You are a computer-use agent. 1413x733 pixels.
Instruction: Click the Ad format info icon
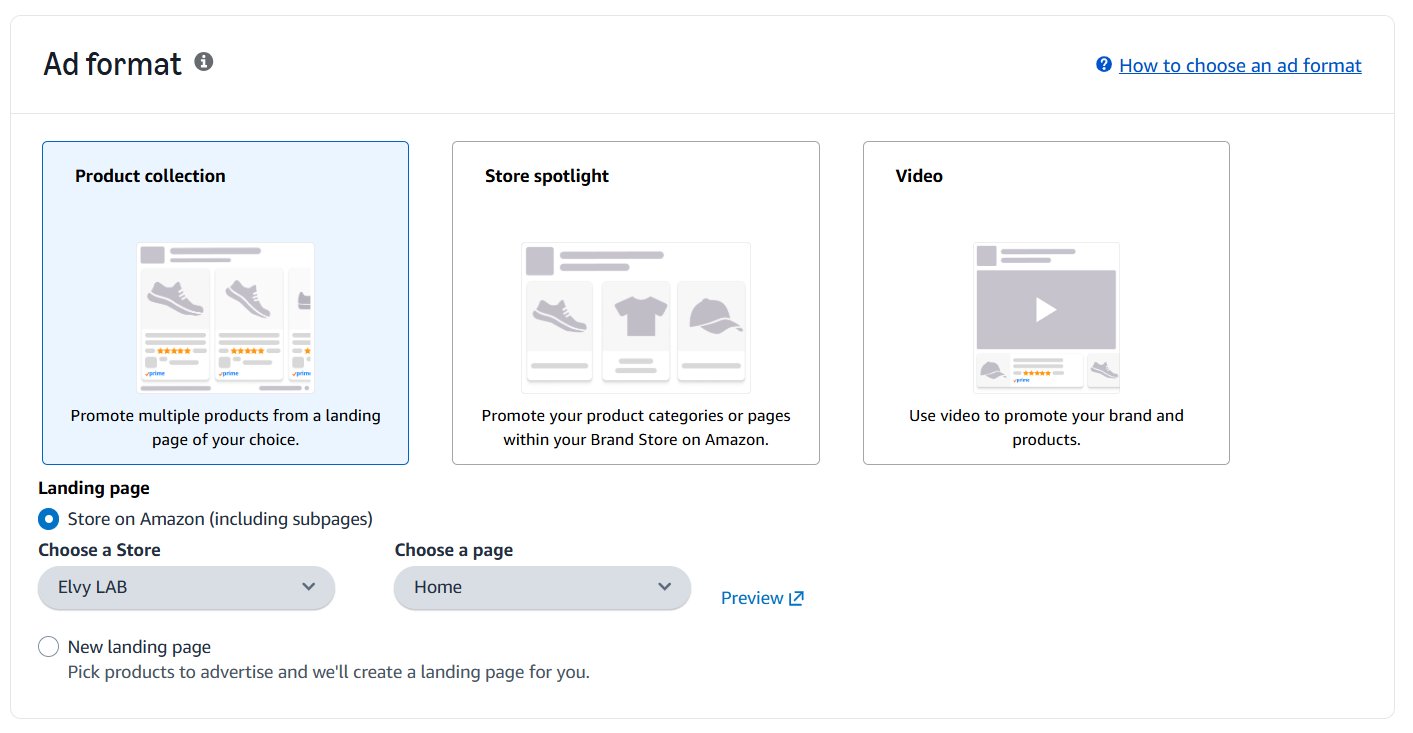click(x=205, y=61)
